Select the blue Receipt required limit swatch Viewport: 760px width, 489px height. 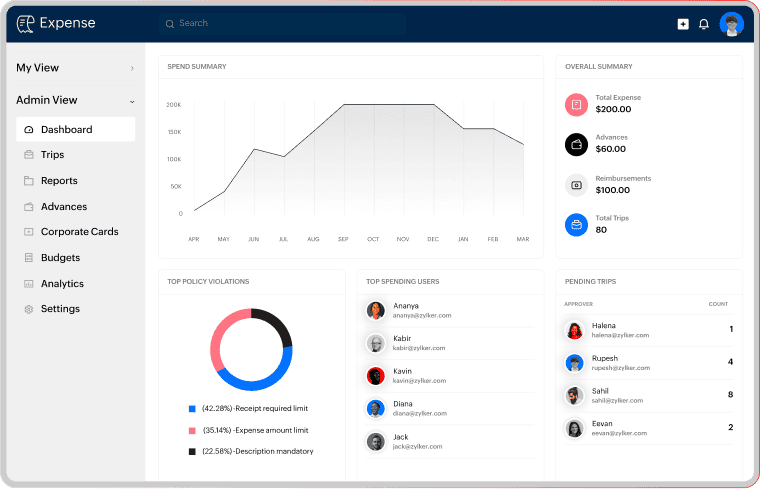[x=192, y=409]
